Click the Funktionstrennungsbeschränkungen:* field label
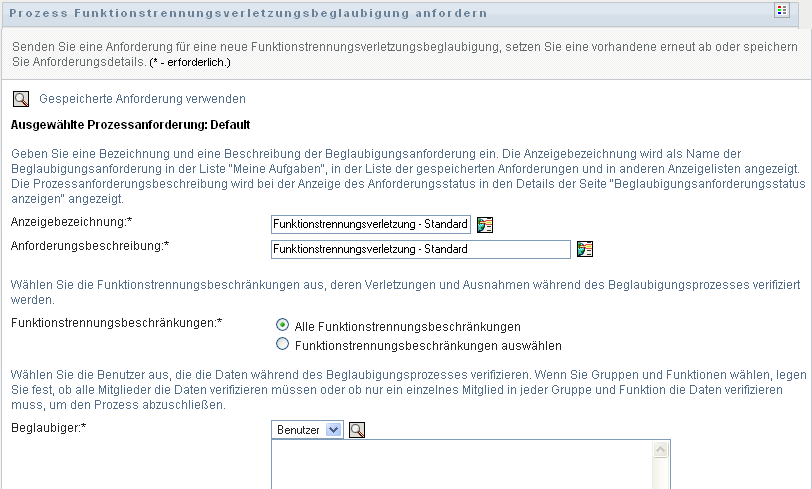The width and height of the screenshot is (812, 489). 117,323
